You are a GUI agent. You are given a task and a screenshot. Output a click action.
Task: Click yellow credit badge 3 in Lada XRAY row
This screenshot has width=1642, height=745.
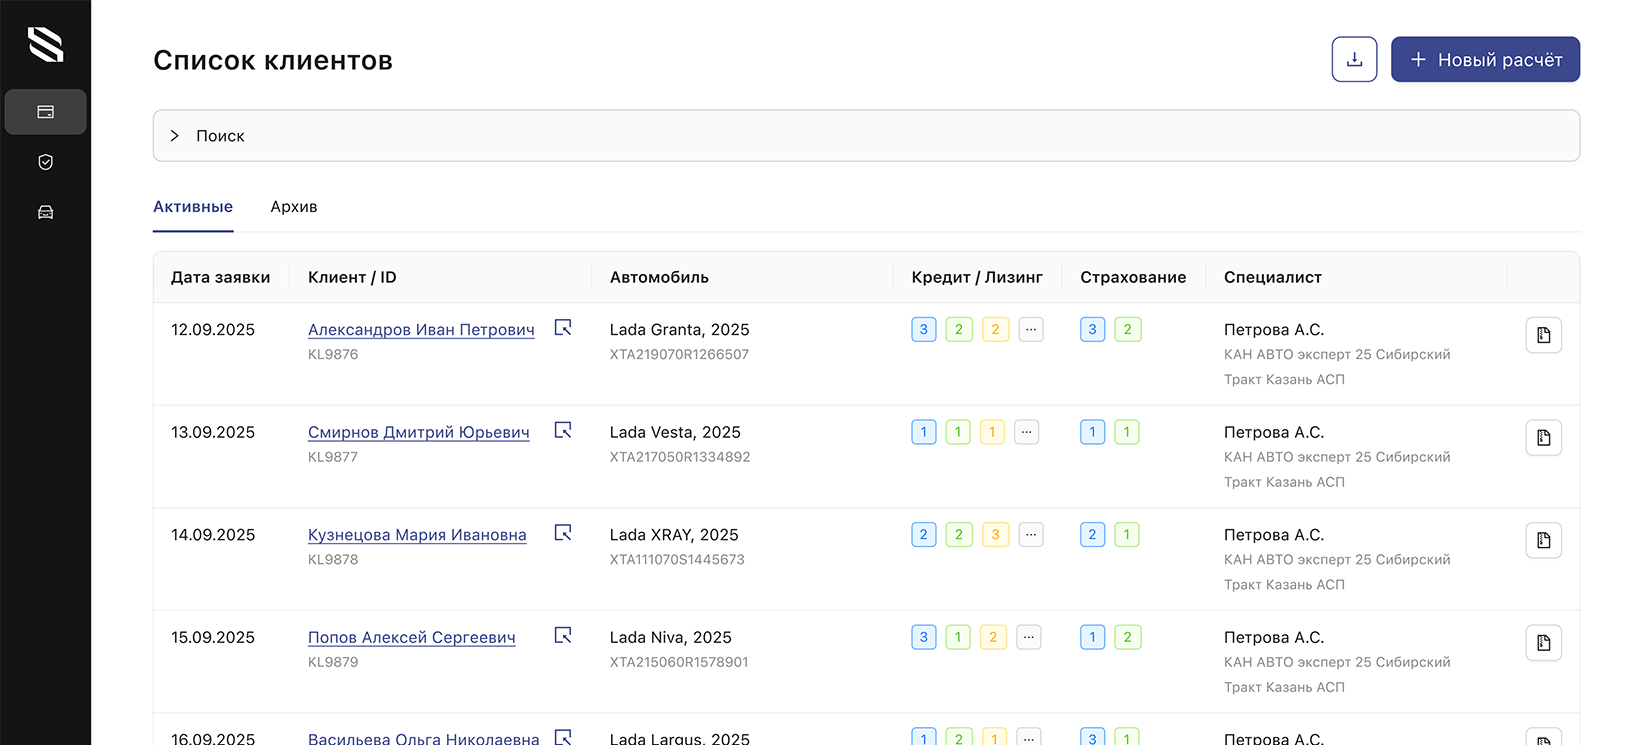pyautogui.click(x=995, y=535)
